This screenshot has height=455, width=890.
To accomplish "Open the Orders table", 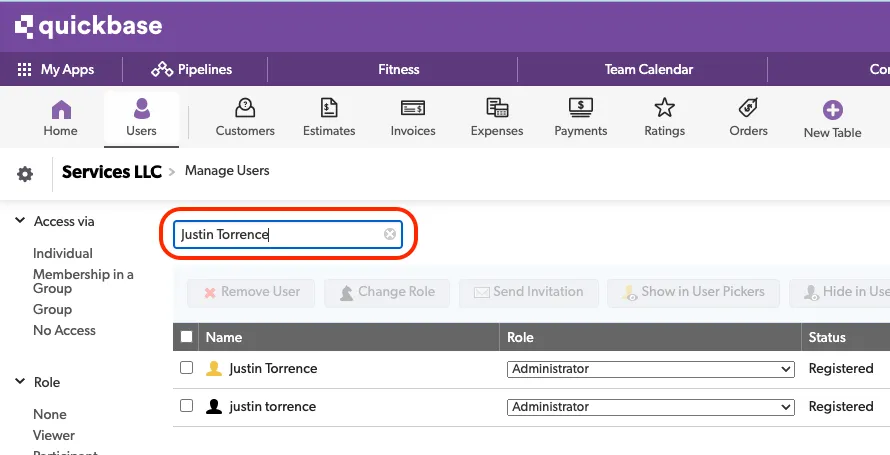I will pos(748,119).
